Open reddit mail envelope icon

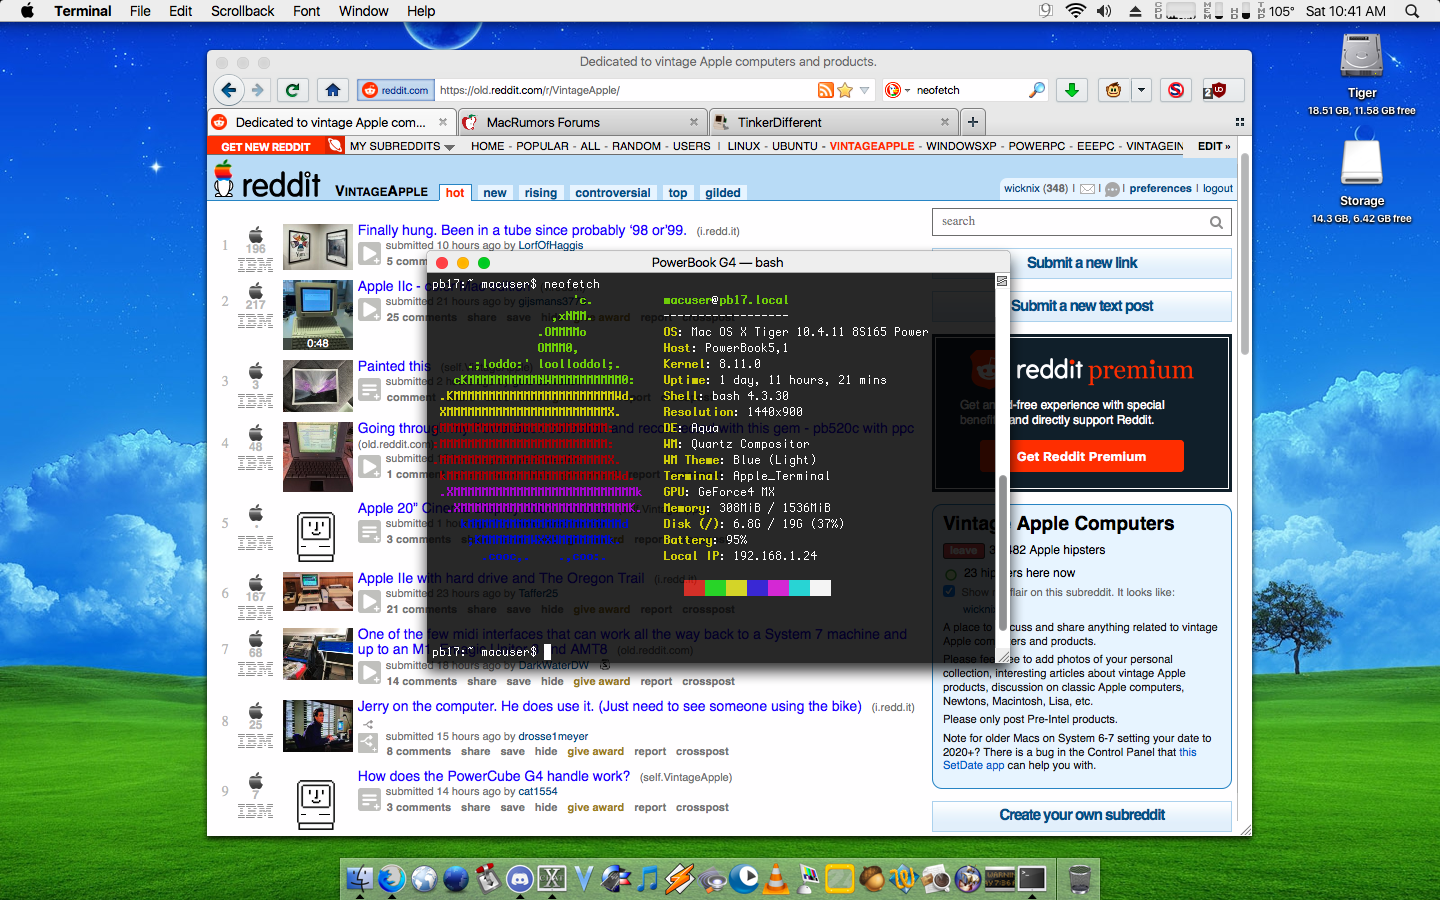[x=1087, y=188]
